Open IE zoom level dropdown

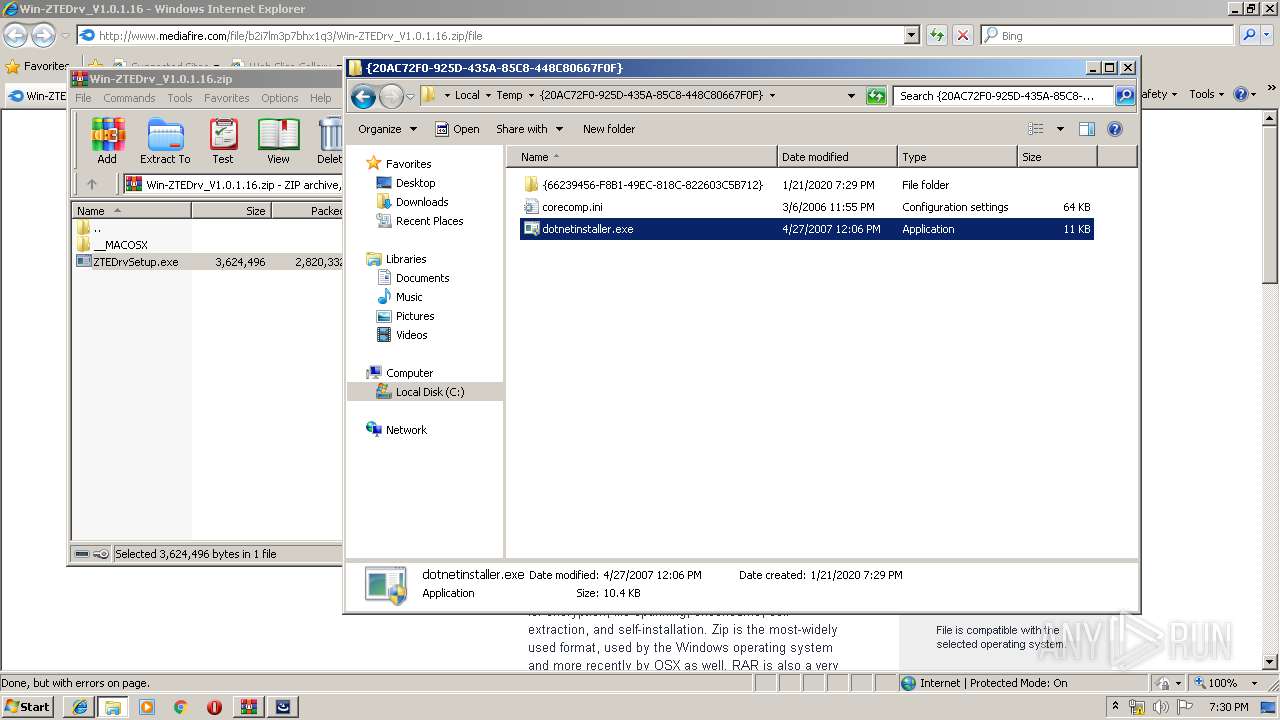pyautogui.click(x=1255, y=683)
